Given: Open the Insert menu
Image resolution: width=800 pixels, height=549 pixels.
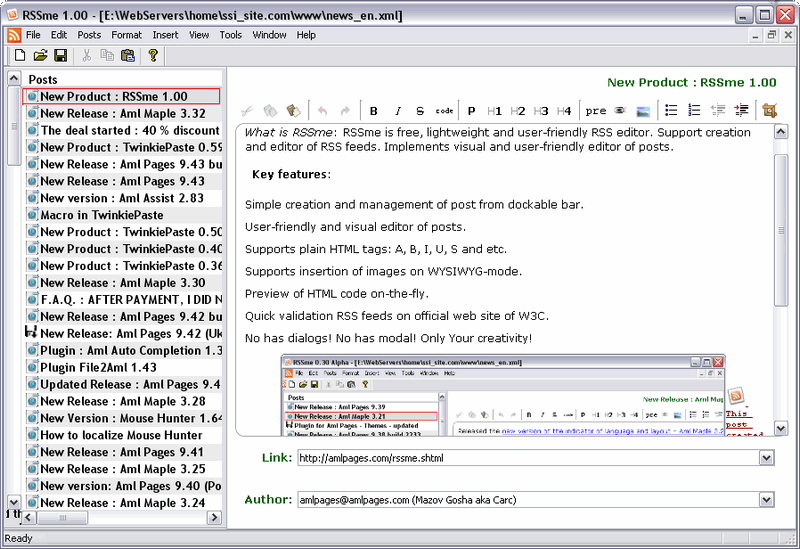Looking at the screenshot, I should pos(165,35).
